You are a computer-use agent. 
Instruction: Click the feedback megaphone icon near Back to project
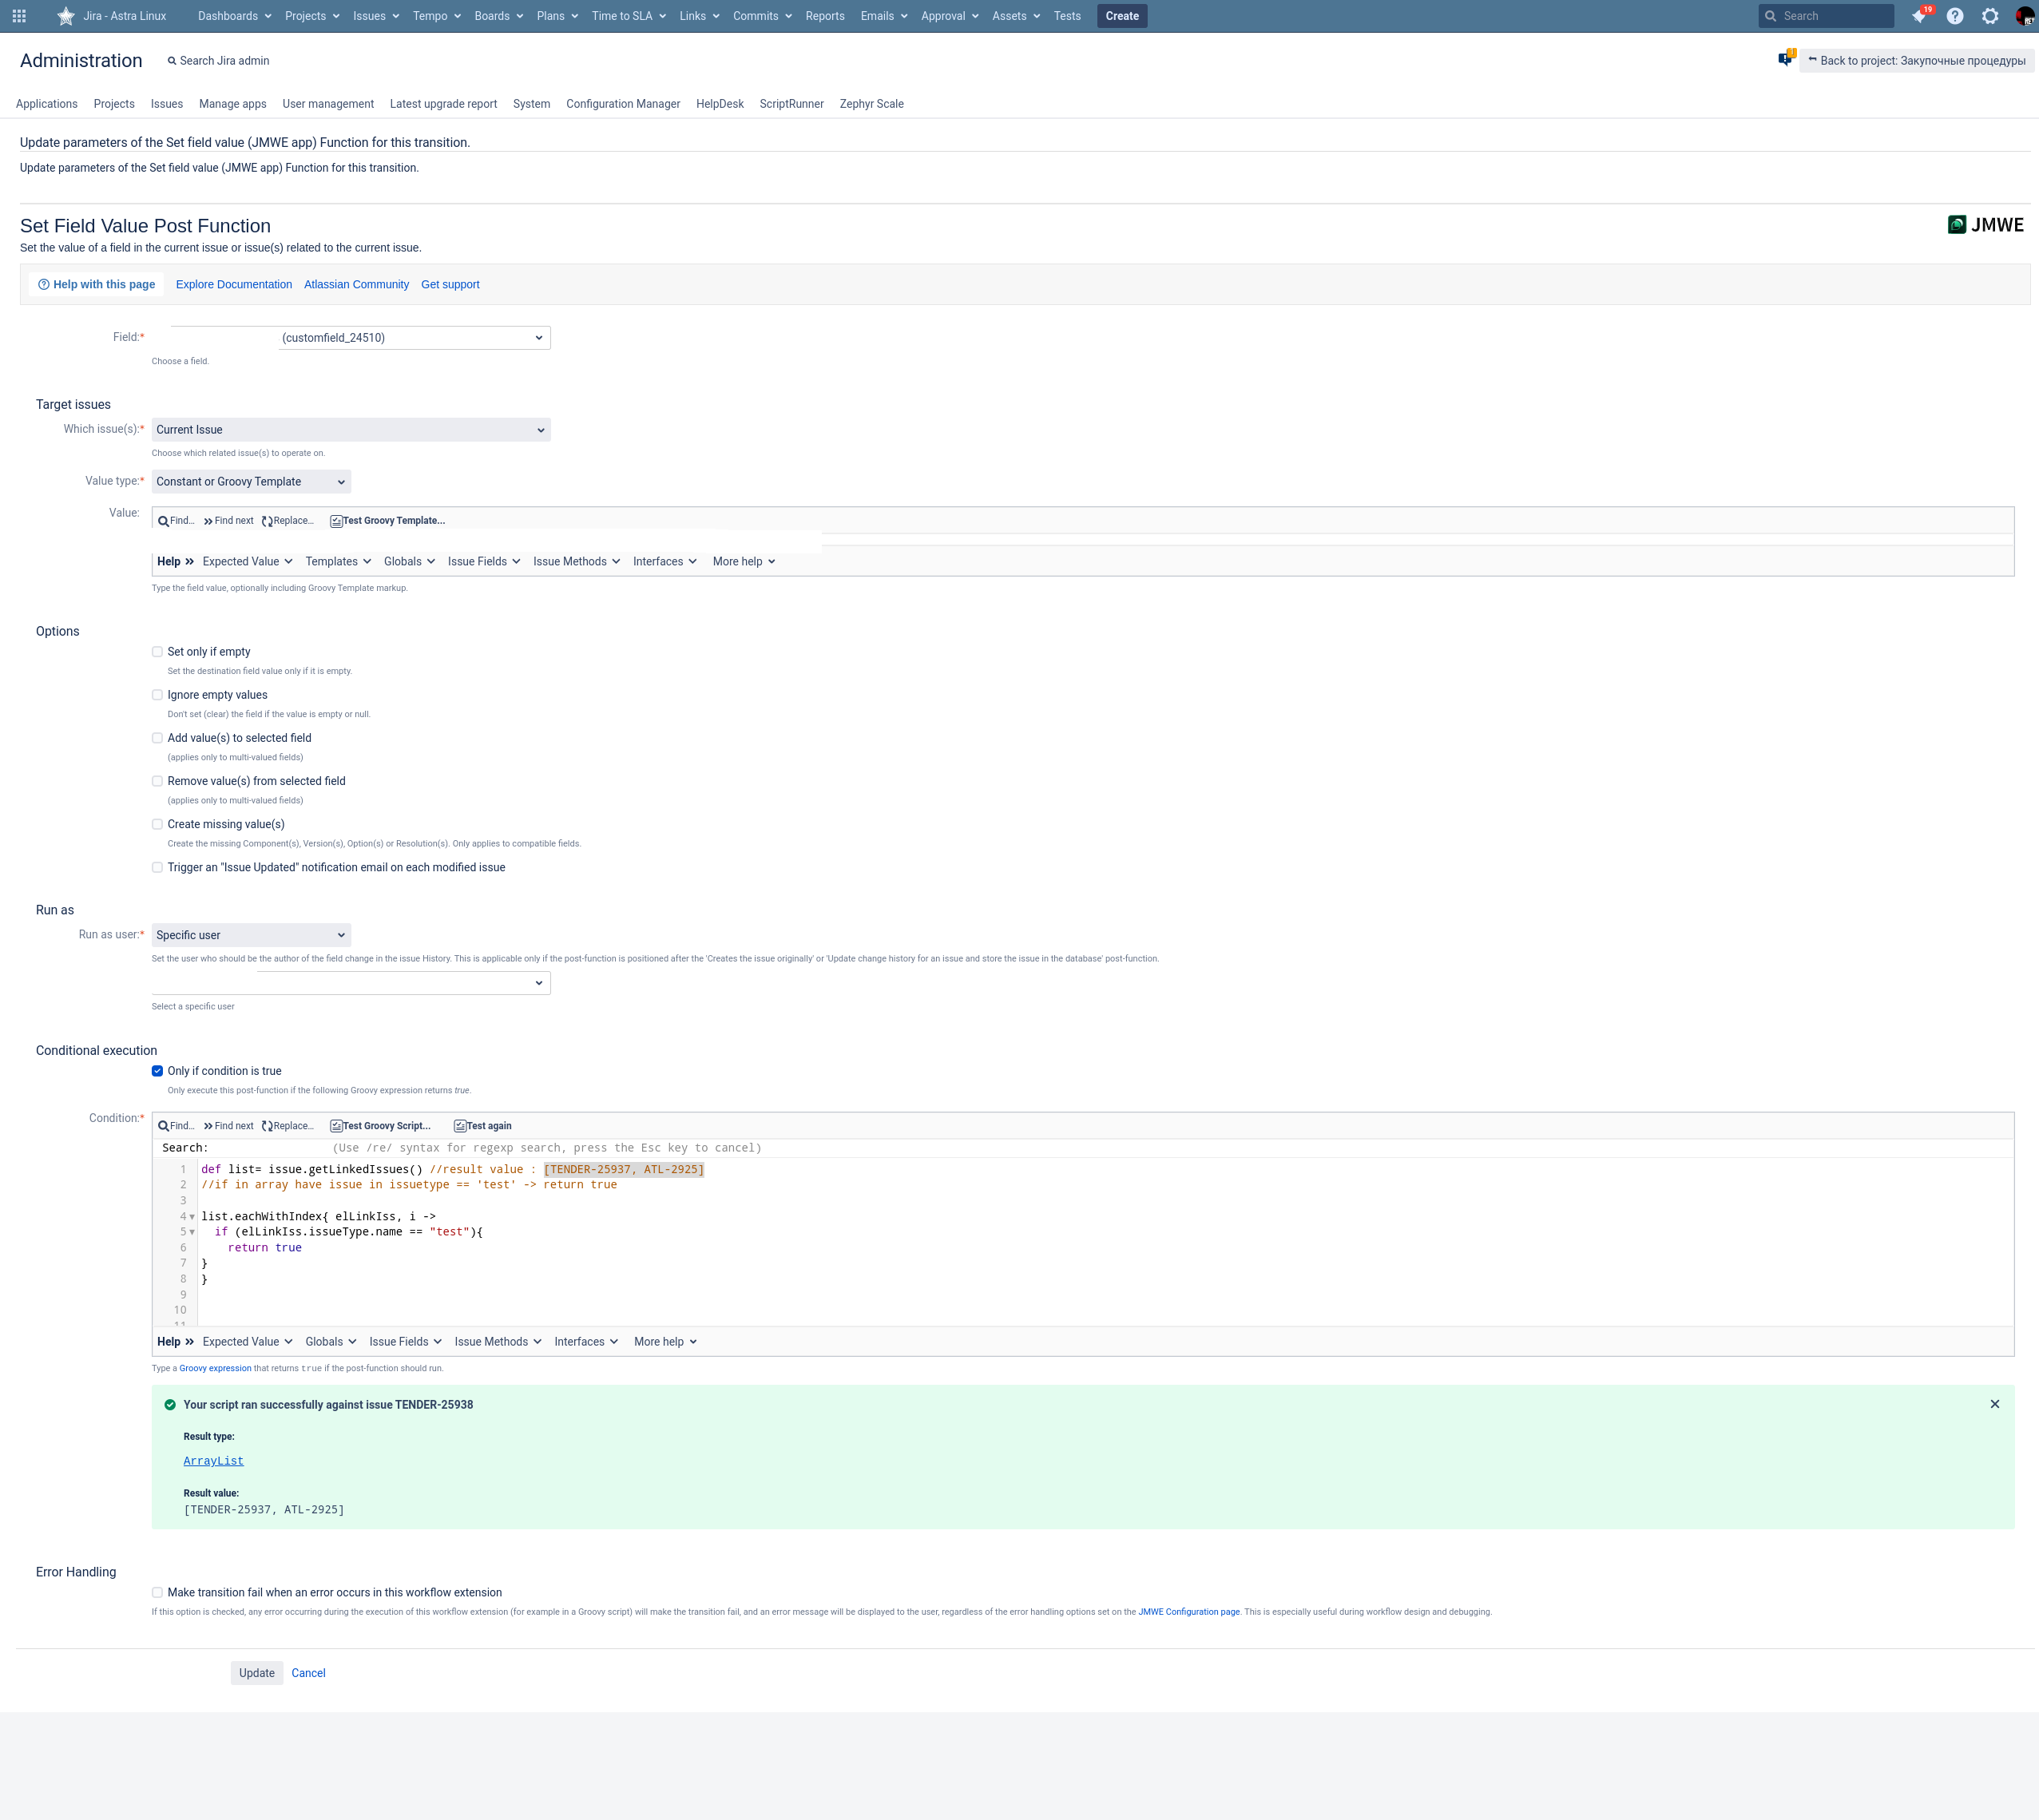(1786, 59)
